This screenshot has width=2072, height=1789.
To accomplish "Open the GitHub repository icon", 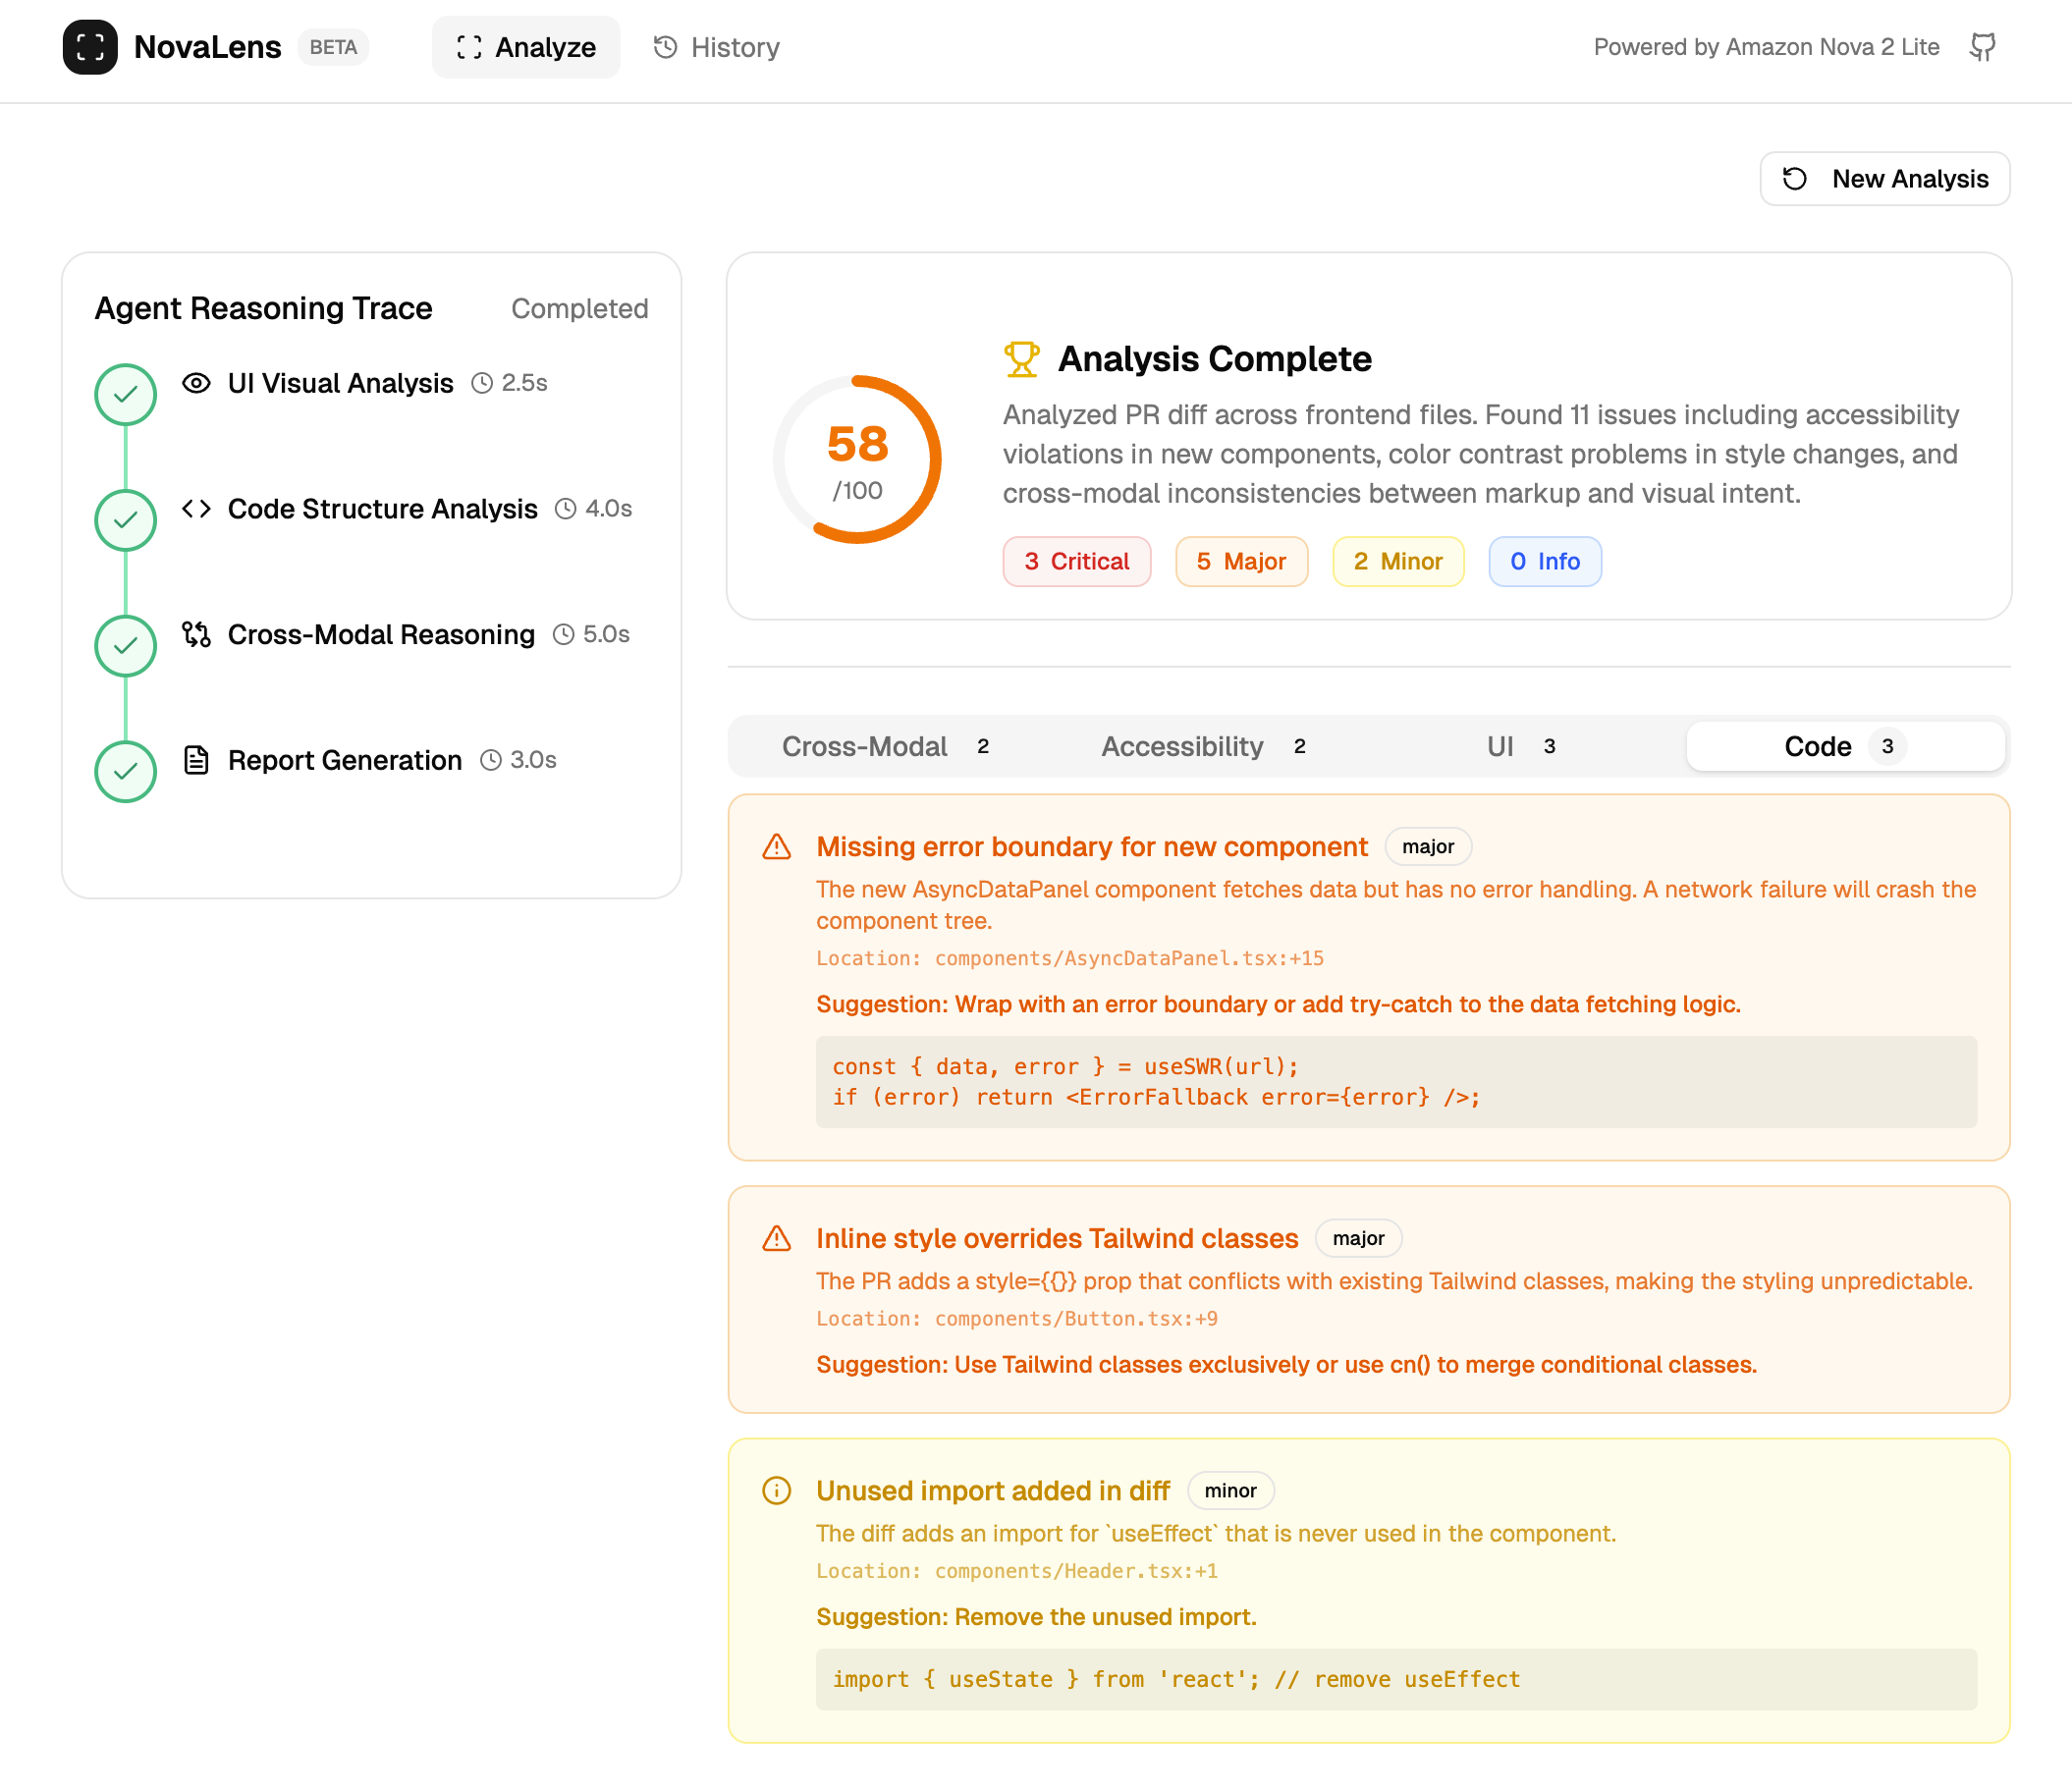I will click(1982, 47).
